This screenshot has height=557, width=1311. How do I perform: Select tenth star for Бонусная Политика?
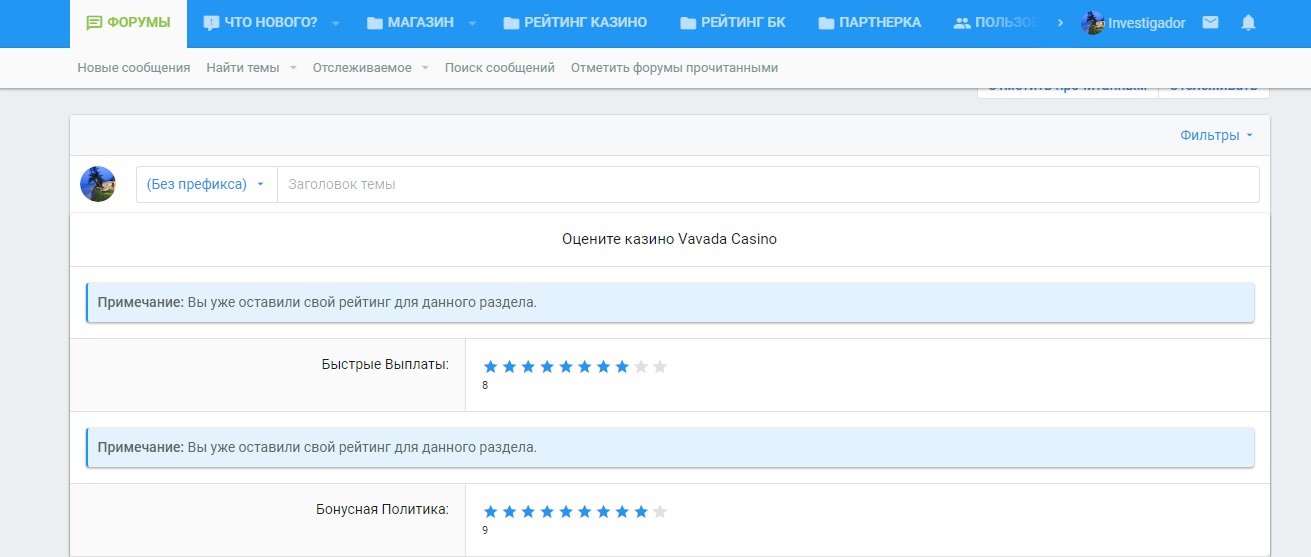[x=660, y=512]
